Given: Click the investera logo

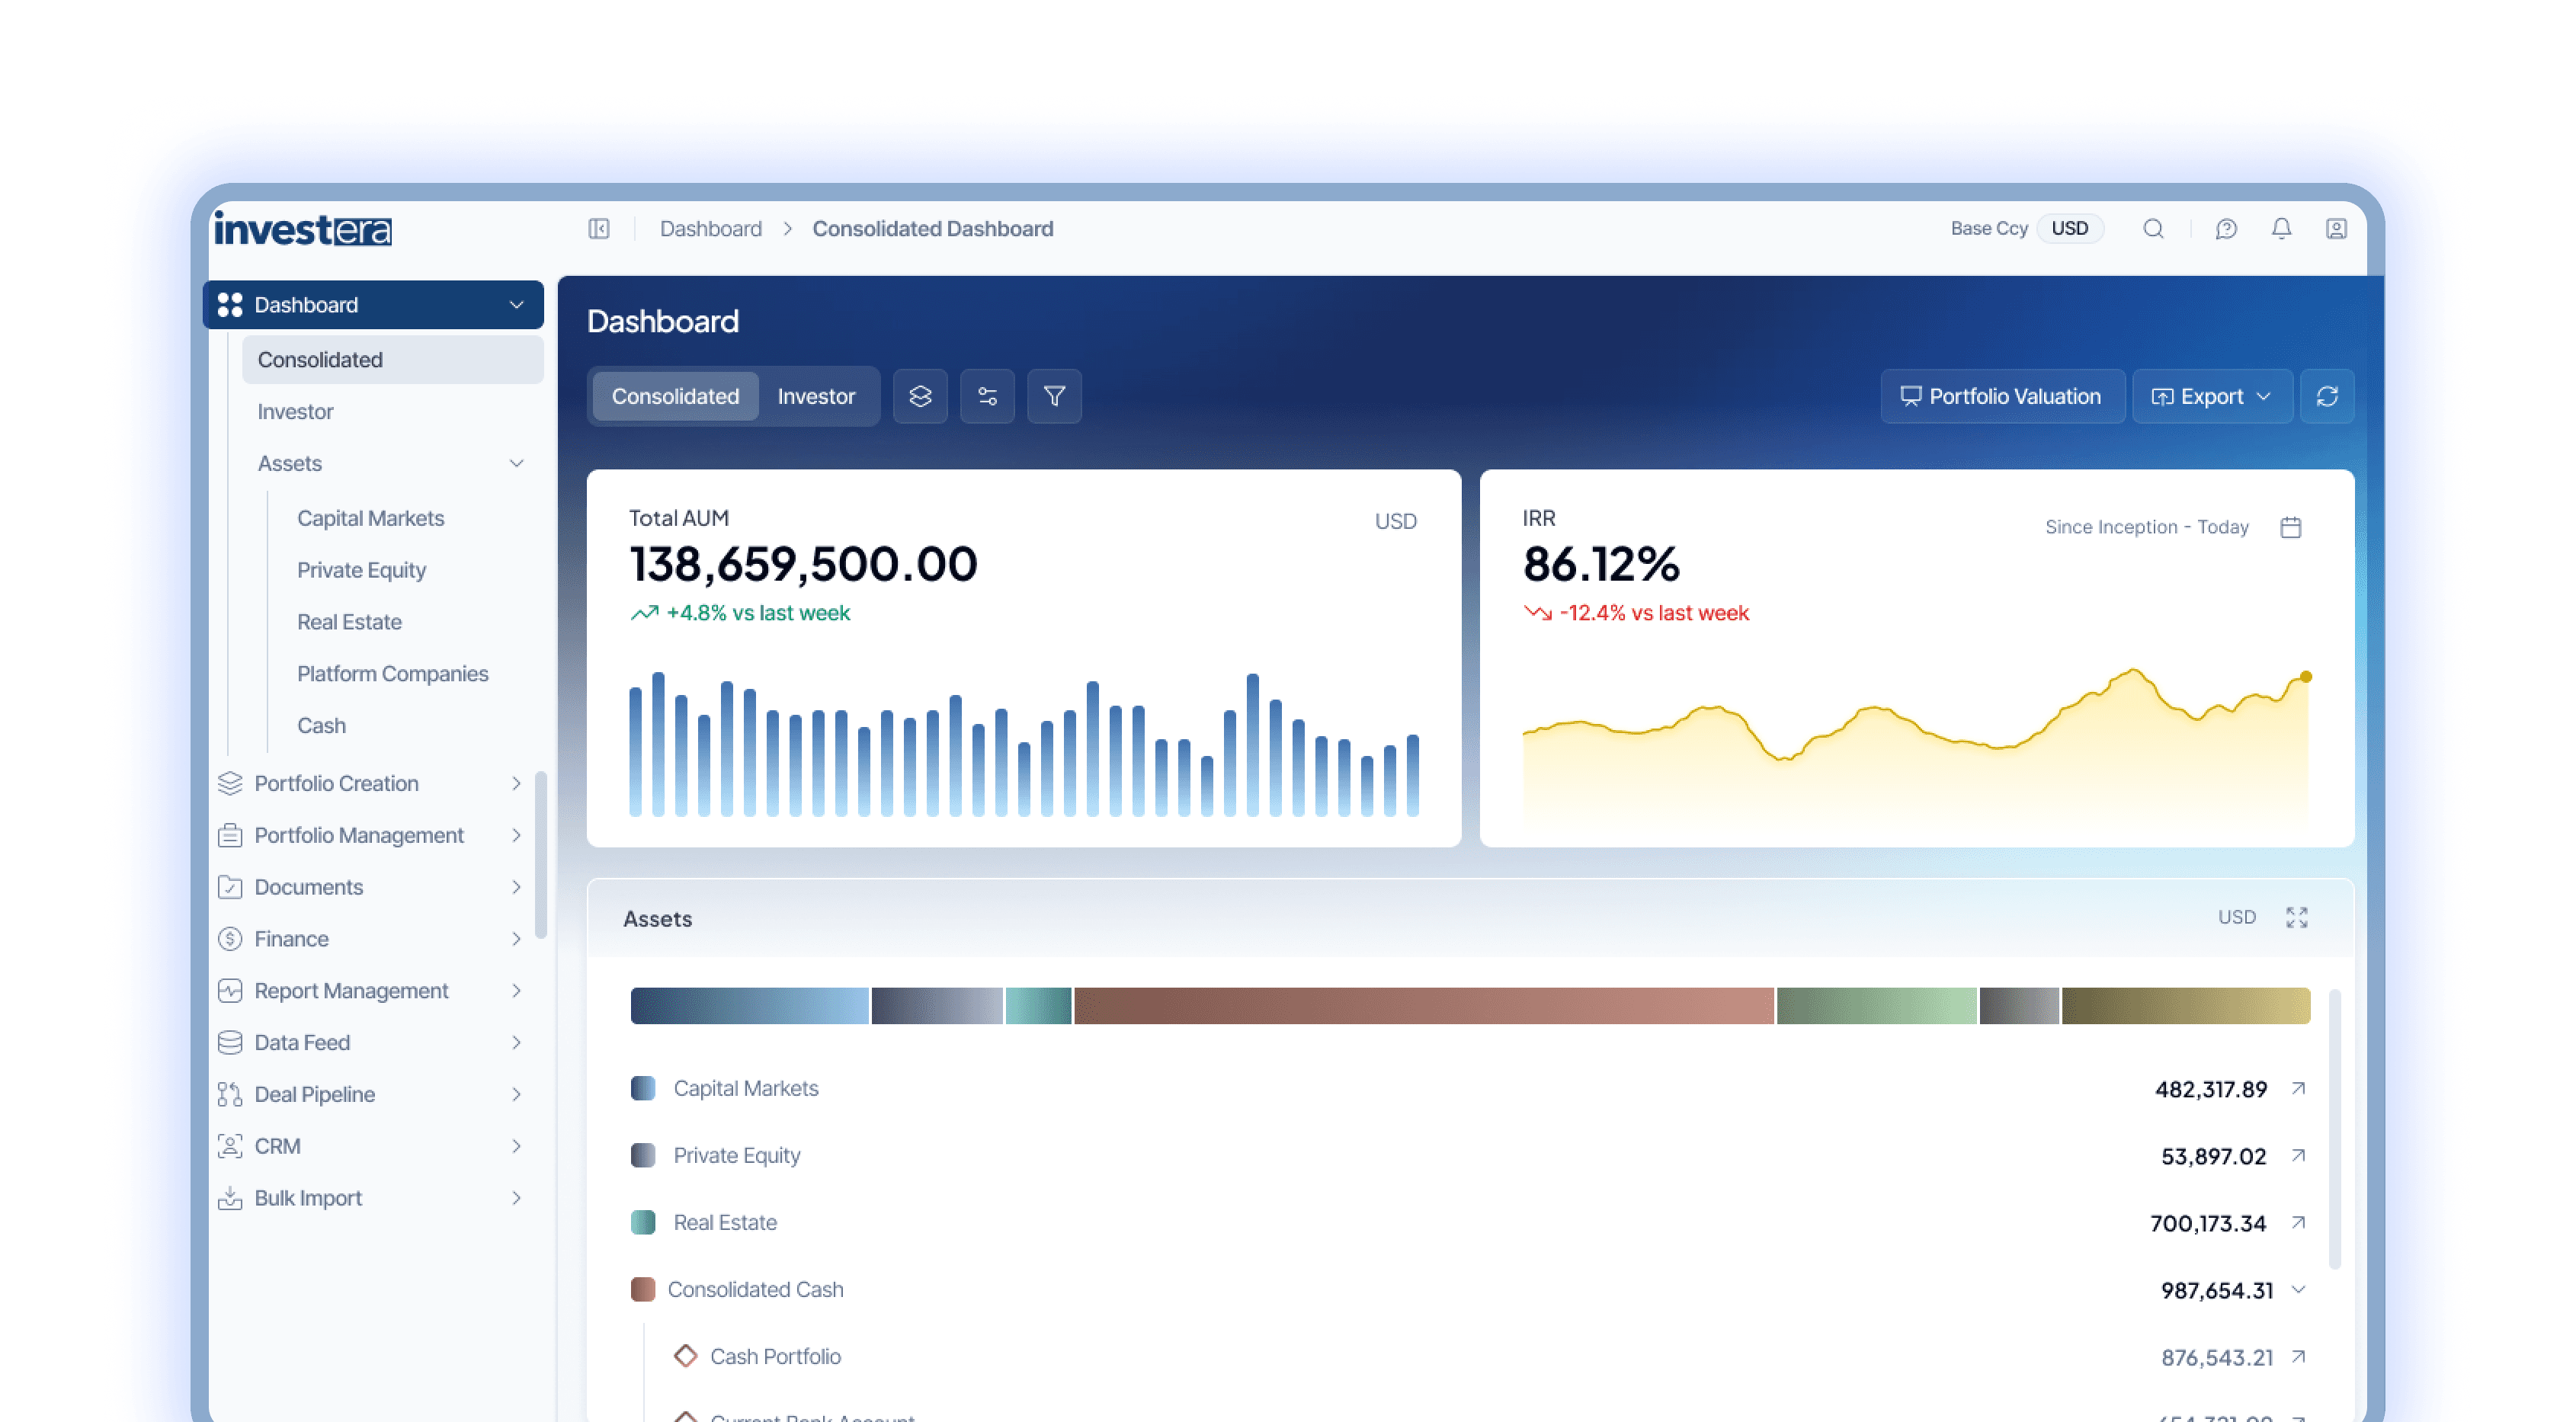Looking at the screenshot, I should click(x=303, y=229).
